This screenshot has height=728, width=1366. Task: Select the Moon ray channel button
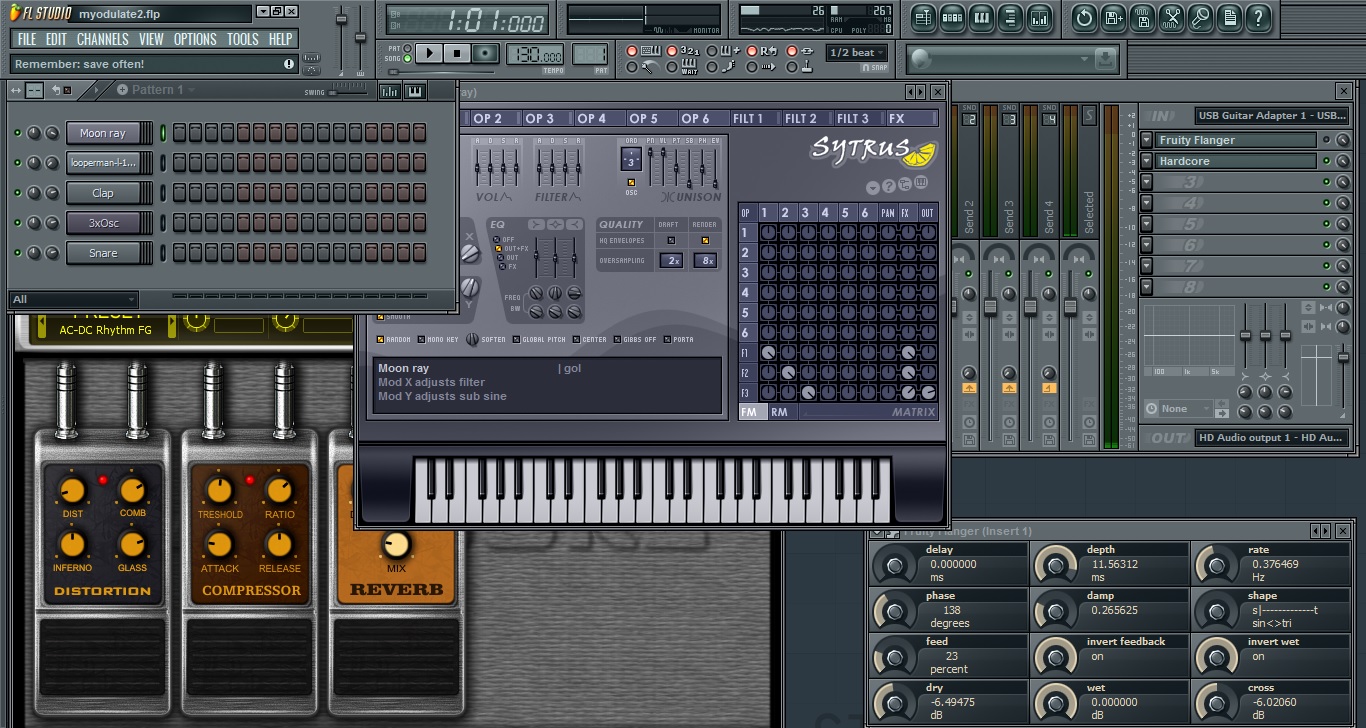tap(103, 133)
